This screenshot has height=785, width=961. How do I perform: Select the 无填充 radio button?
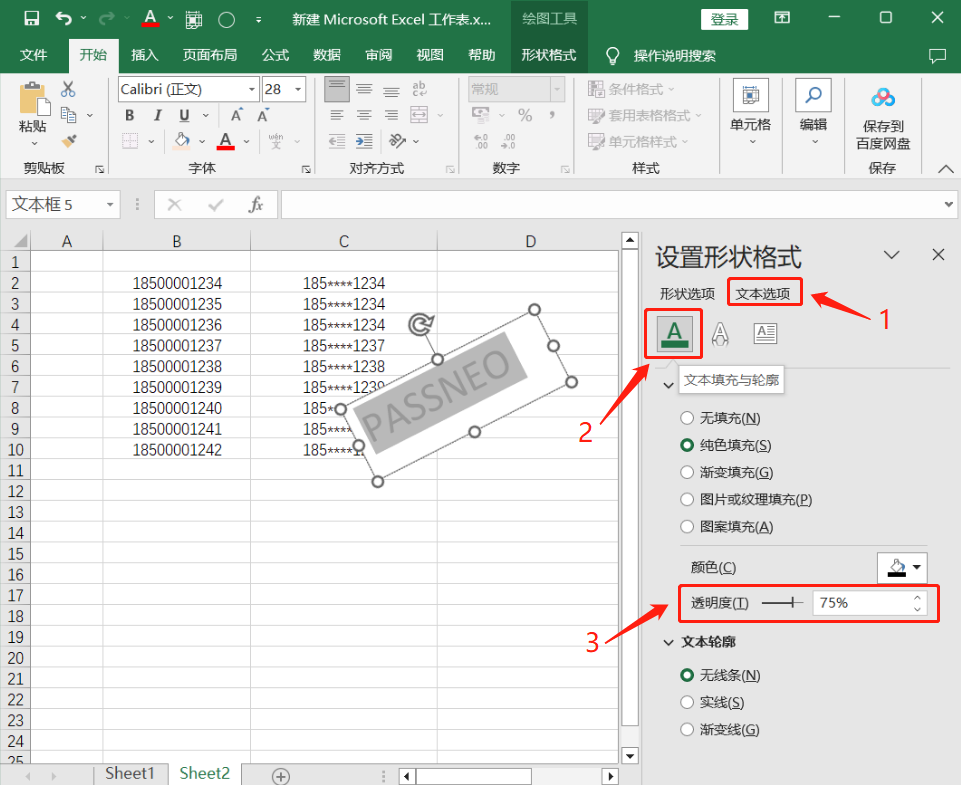(687, 418)
